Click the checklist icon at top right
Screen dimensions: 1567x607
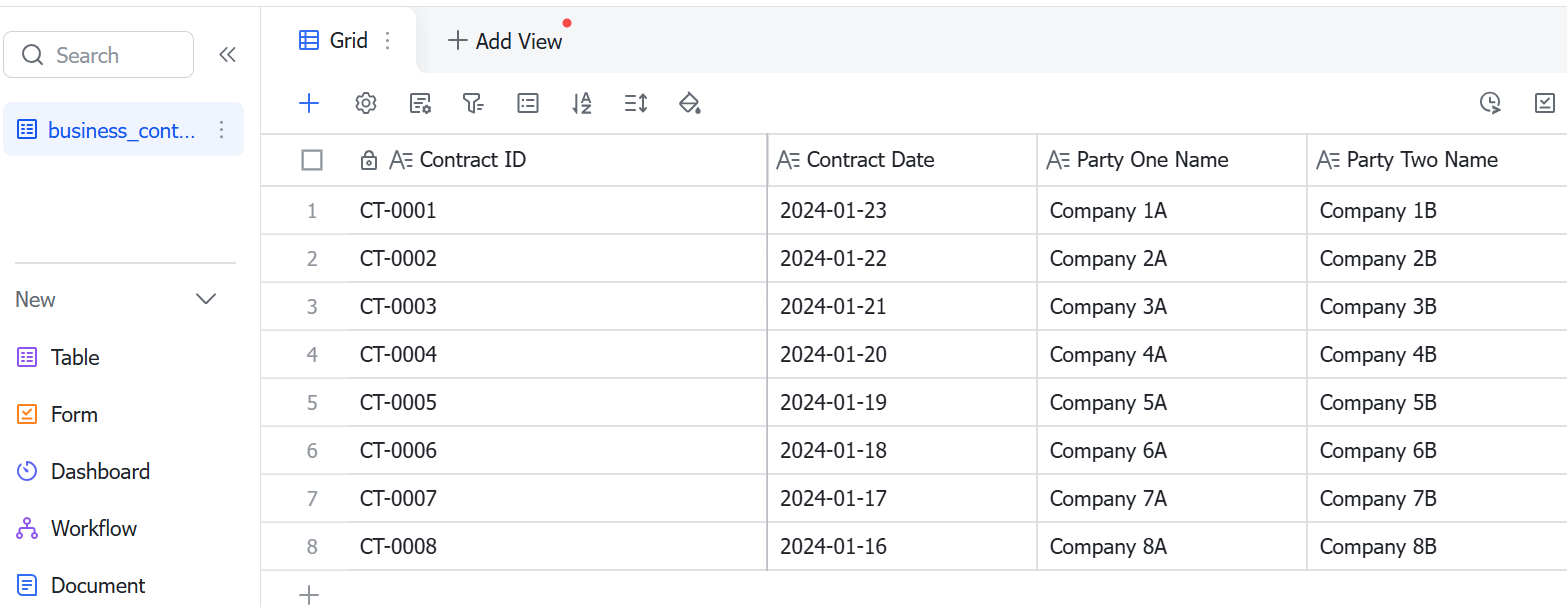[x=1544, y=103]
